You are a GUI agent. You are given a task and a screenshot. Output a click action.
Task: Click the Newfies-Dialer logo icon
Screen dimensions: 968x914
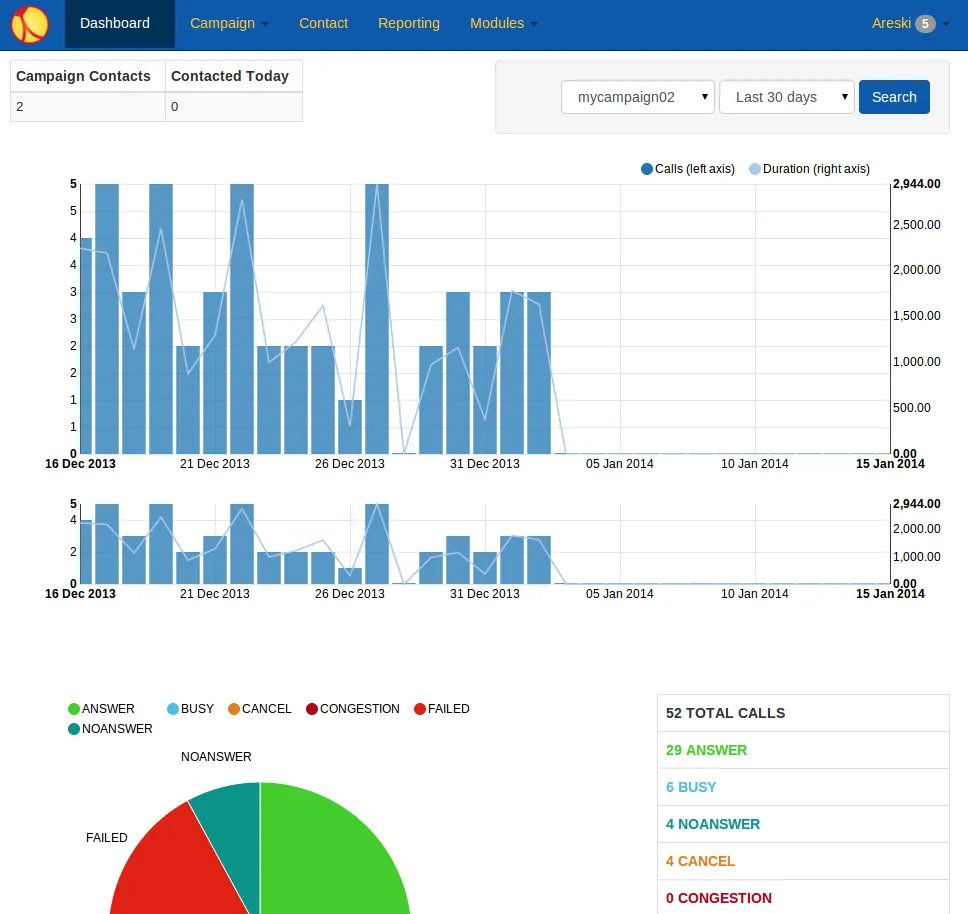[30, 24]
